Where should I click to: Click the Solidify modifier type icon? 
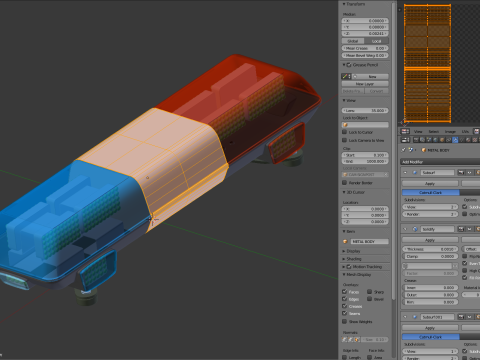coord(415,229)
